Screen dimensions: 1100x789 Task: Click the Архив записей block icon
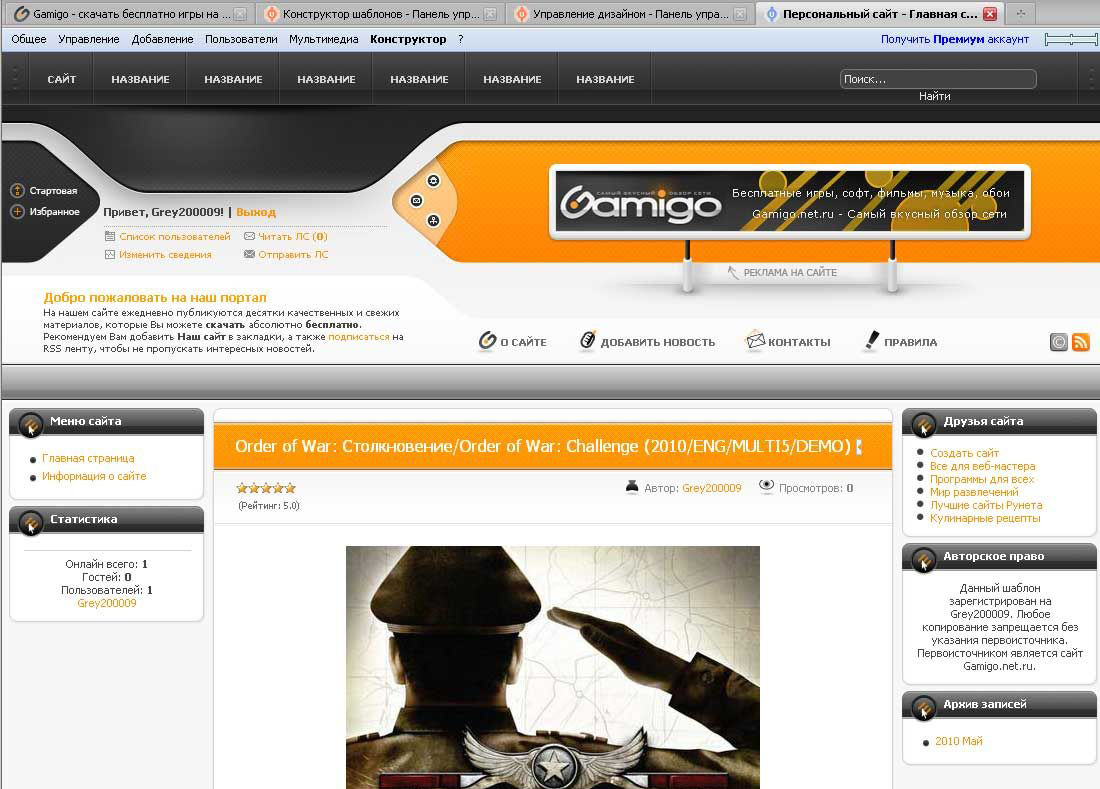pyautogui.click(x=924, y=707)
